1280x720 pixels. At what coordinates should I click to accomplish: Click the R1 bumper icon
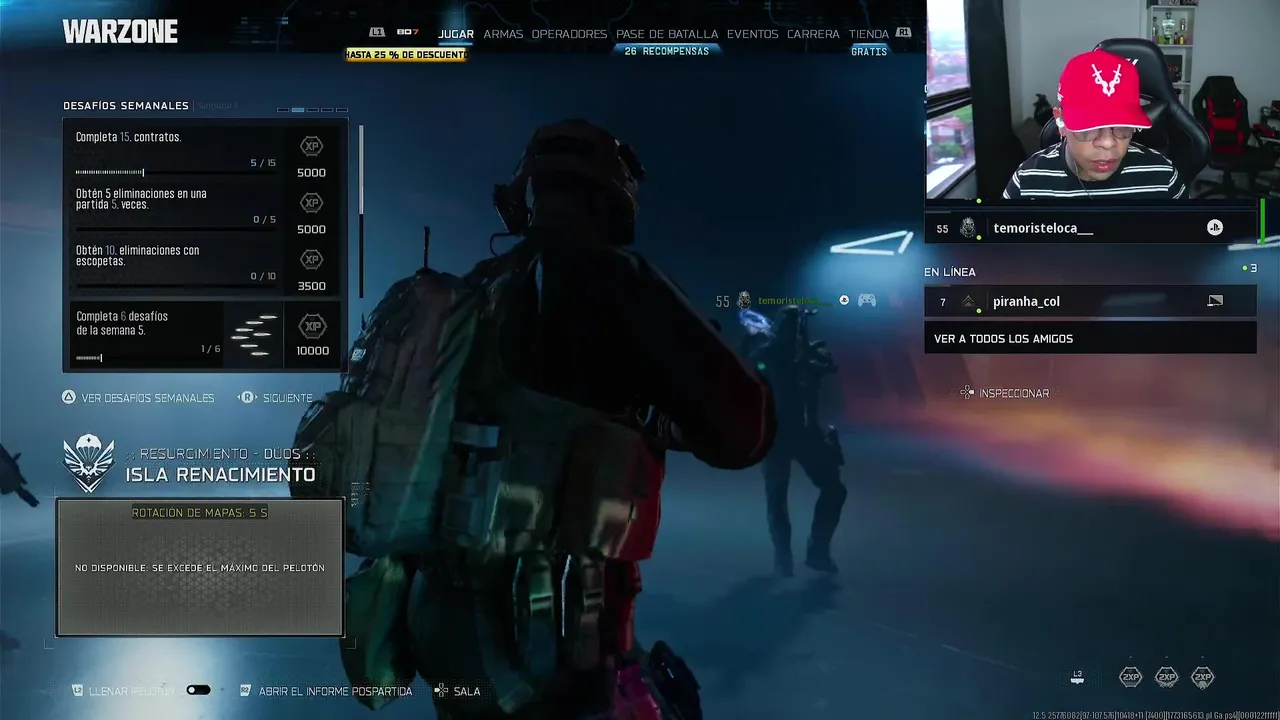pos(904,32)
